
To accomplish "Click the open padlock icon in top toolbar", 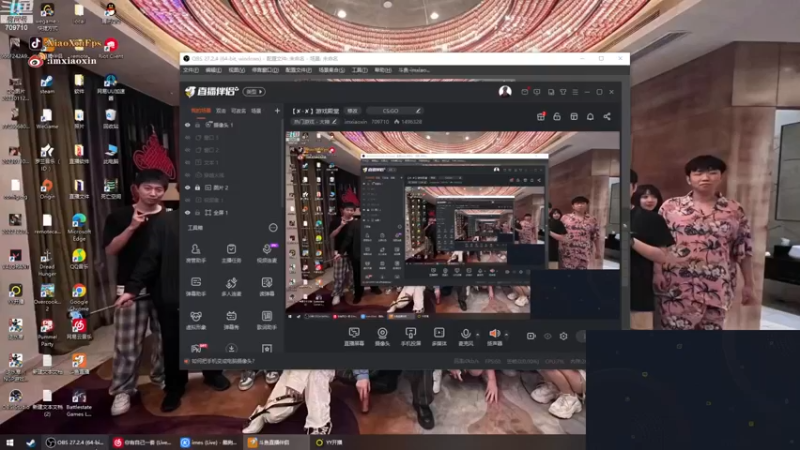I will [557, 116].
